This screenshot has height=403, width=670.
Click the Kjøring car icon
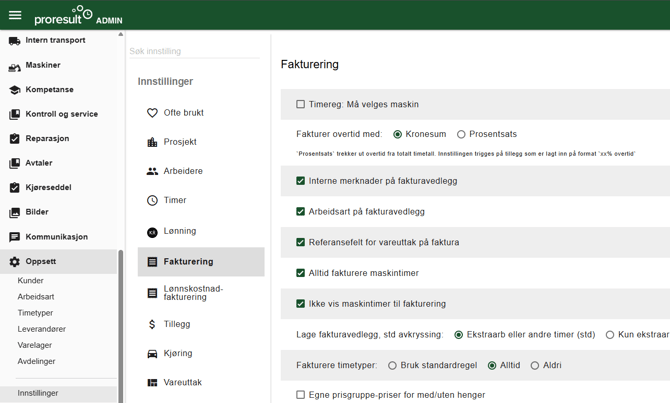152,354
